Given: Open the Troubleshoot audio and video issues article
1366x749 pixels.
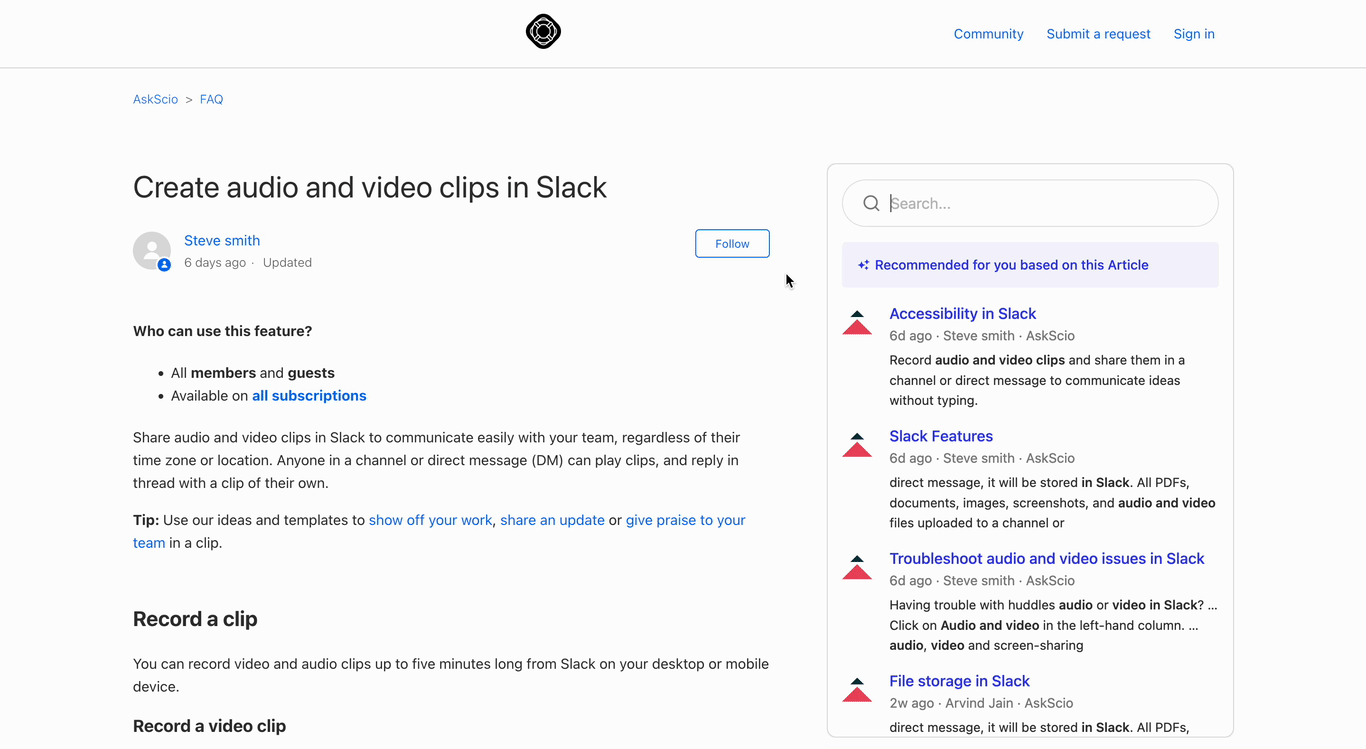Looking at the screenshot, I should pyautogui.click(x=1046, y=558).
